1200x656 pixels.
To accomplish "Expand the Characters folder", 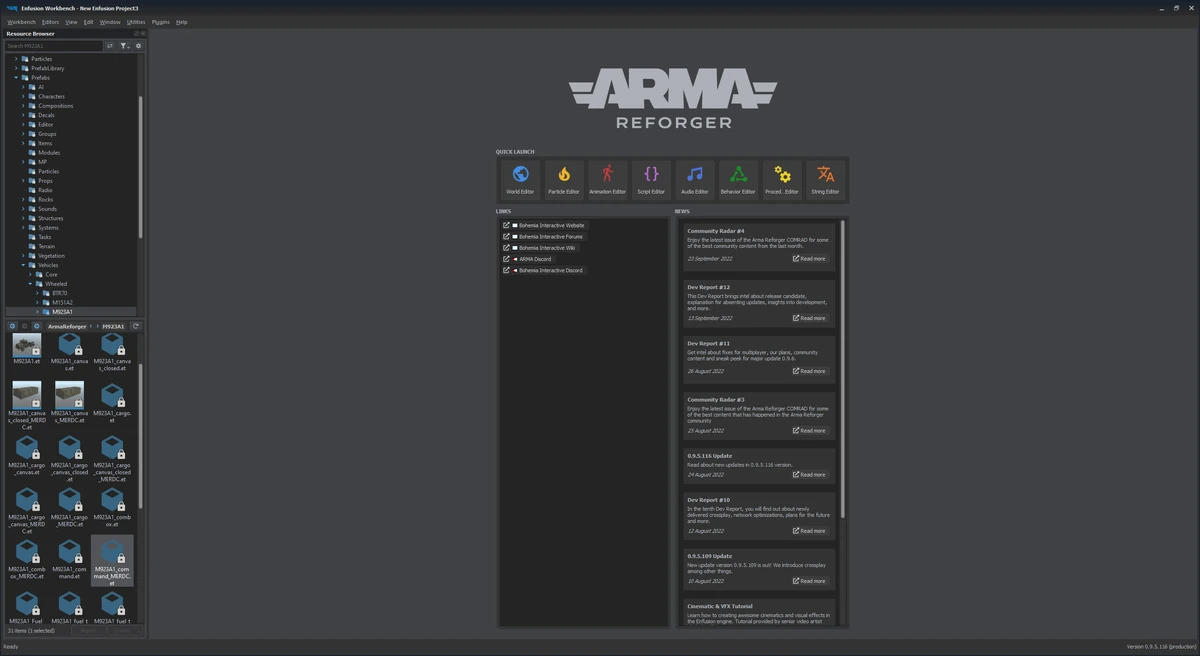I will click(25, 96).
